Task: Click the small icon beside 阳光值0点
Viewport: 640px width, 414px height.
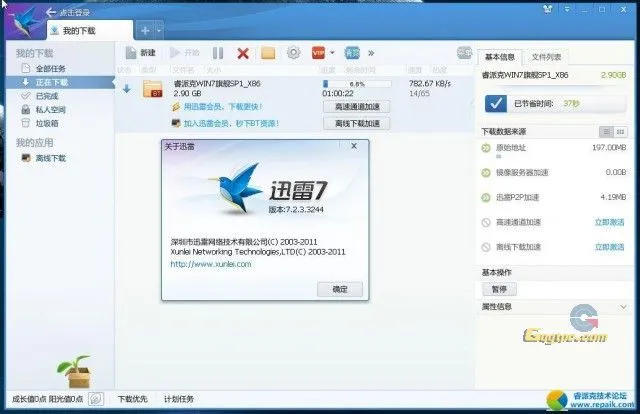Action: 96,399
